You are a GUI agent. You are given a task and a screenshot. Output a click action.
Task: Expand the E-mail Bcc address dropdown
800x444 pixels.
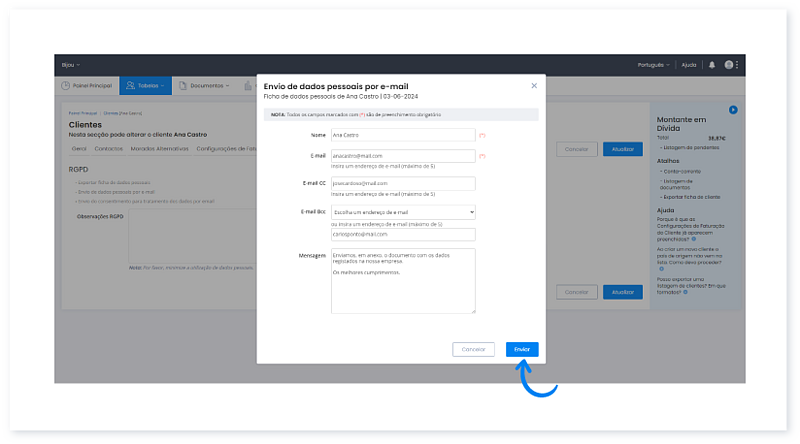point(403,212)
